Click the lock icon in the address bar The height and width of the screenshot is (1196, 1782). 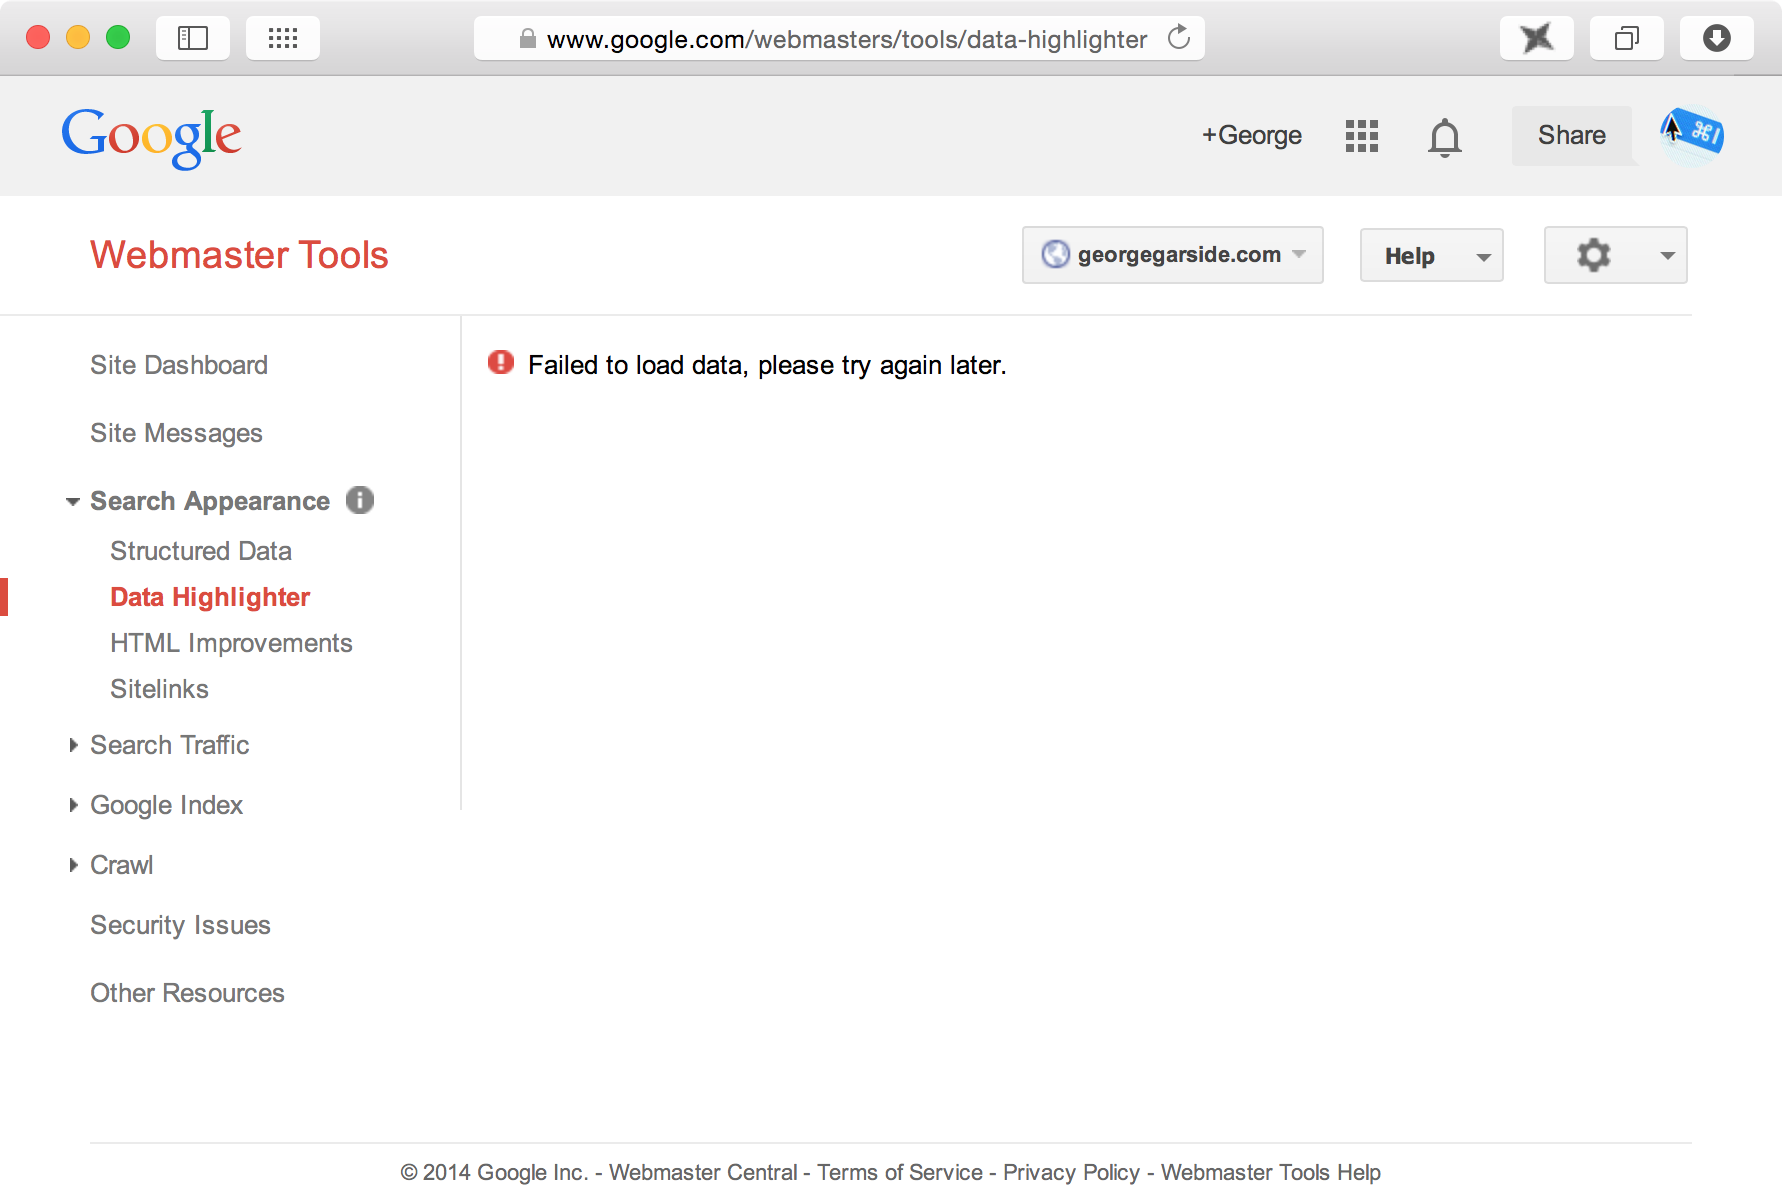point(528,39)
